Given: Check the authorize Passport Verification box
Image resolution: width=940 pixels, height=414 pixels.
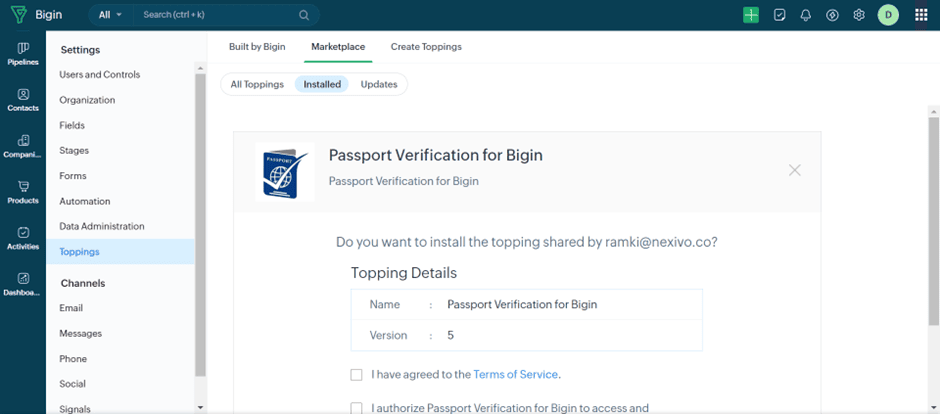Looking at the screenshot, I should point(357,408).
